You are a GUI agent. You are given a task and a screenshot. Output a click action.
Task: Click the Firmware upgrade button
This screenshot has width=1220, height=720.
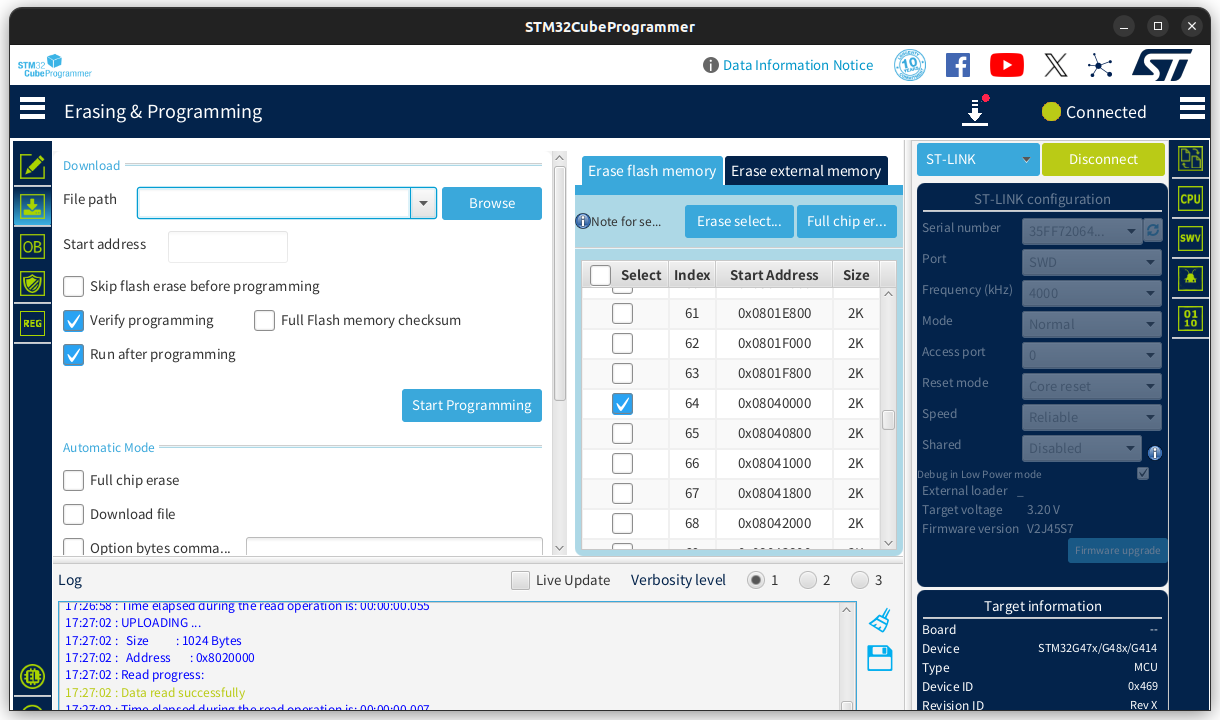(x=1117, y=550)
